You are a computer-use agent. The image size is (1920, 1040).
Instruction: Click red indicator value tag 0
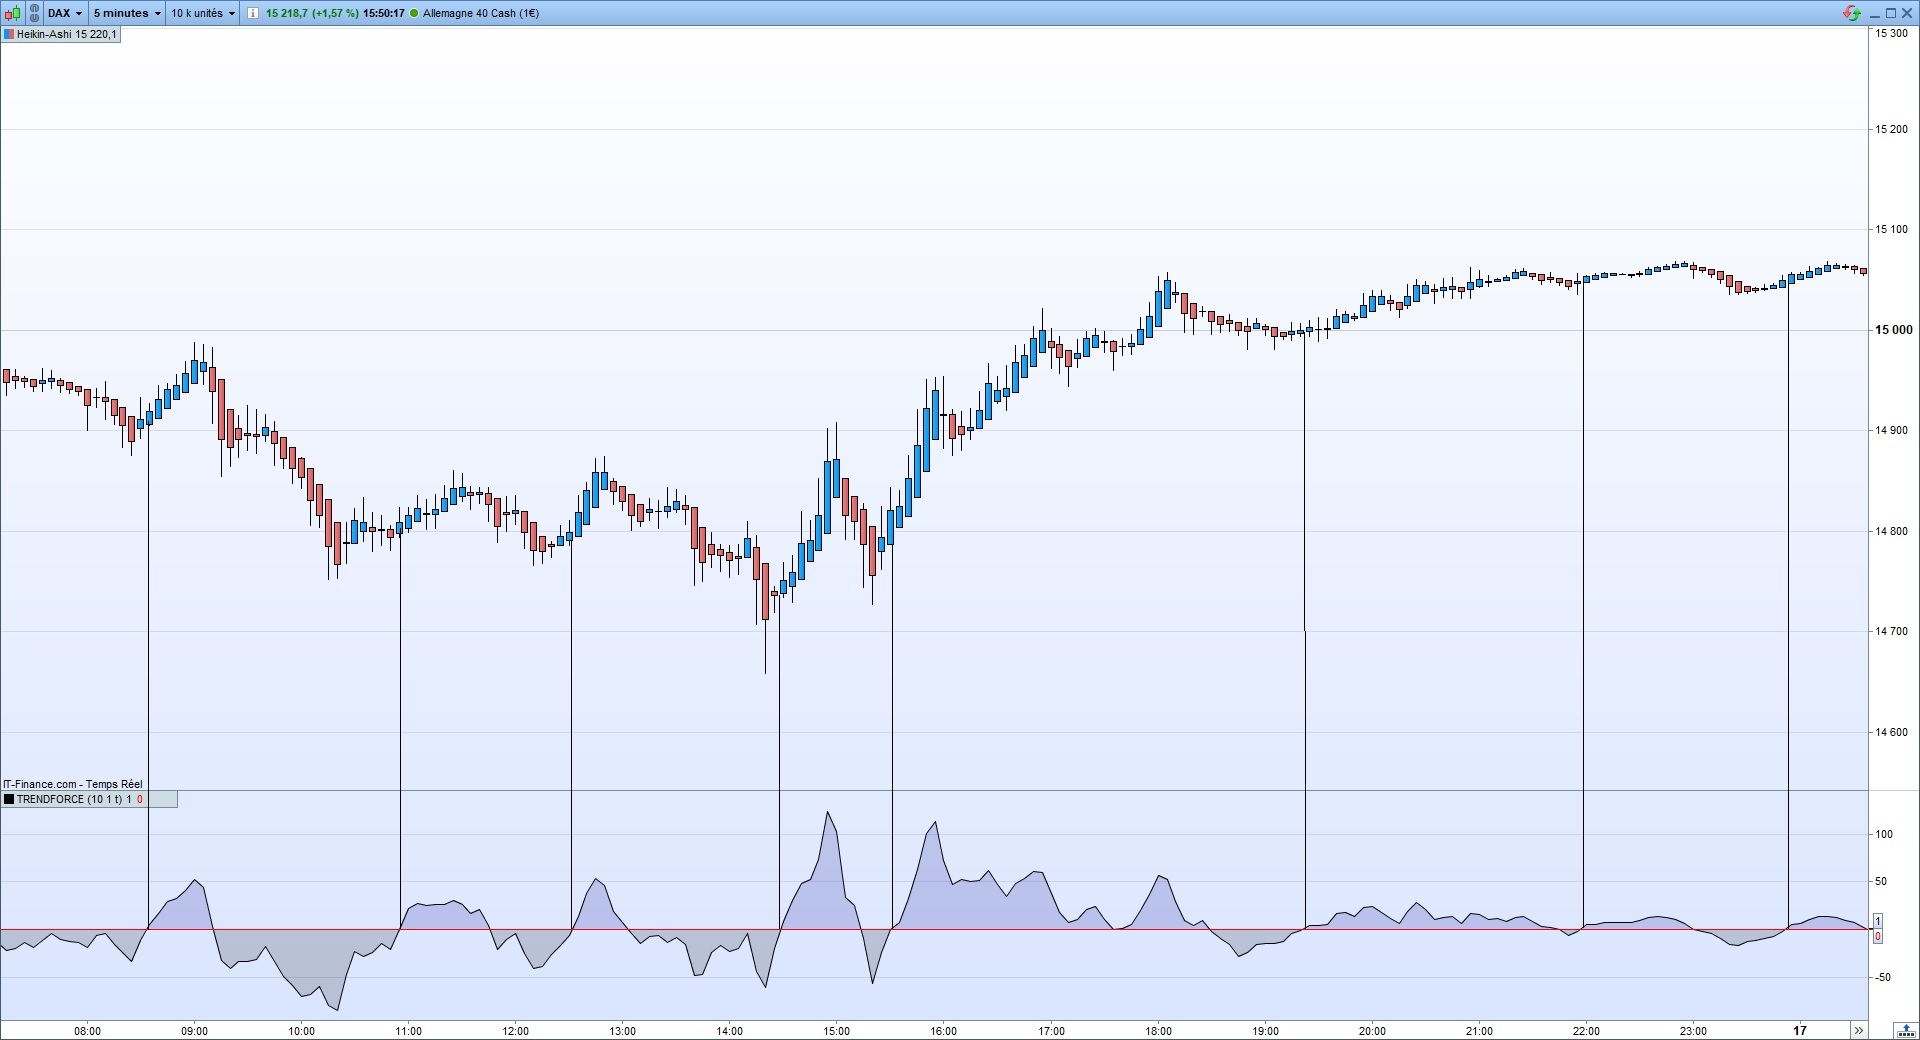1878,937
